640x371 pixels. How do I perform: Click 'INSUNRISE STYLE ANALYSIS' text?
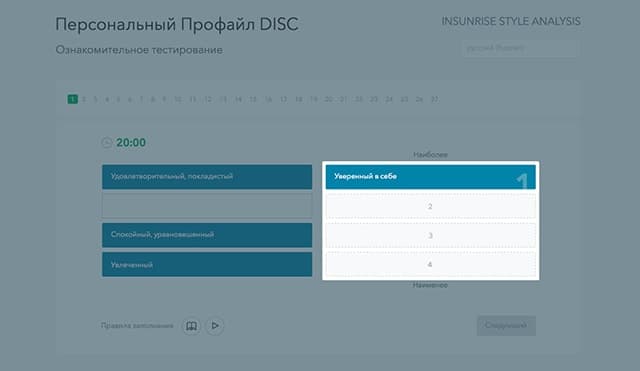click(511, 21)
